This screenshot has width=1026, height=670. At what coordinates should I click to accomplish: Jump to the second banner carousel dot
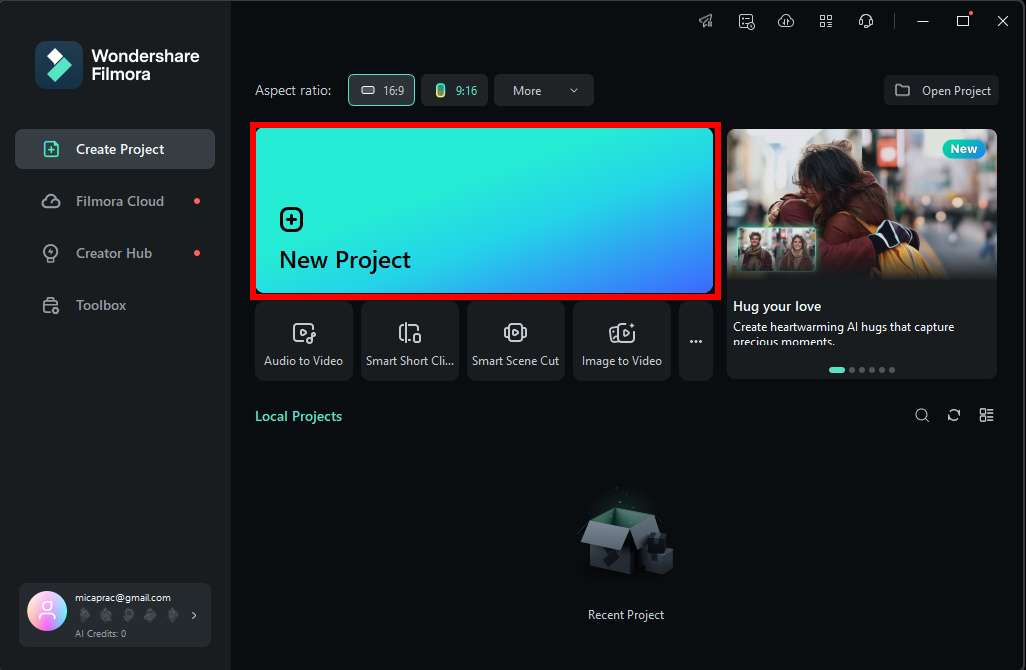(852, 370)
